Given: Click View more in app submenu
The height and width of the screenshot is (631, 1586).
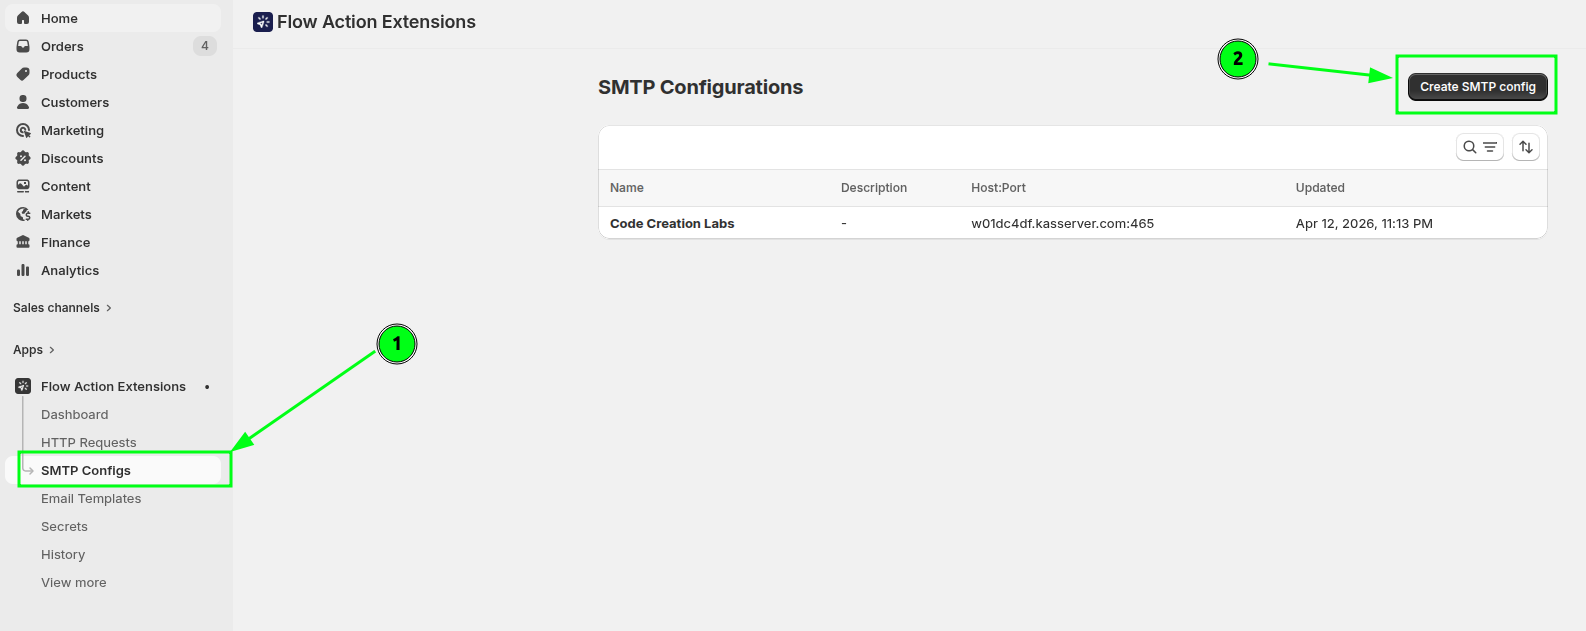Looking at the screenshot, I should tap(73, 583).
